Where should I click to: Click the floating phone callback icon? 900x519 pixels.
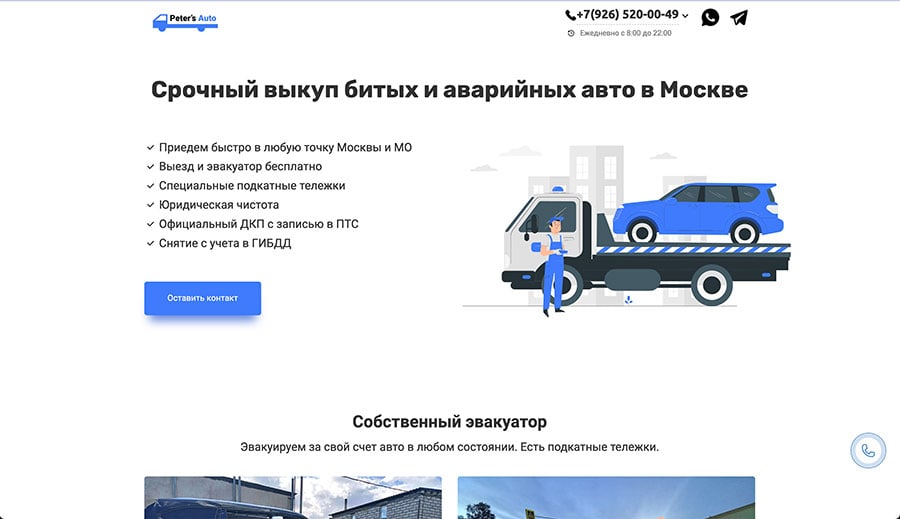(868, 451)
